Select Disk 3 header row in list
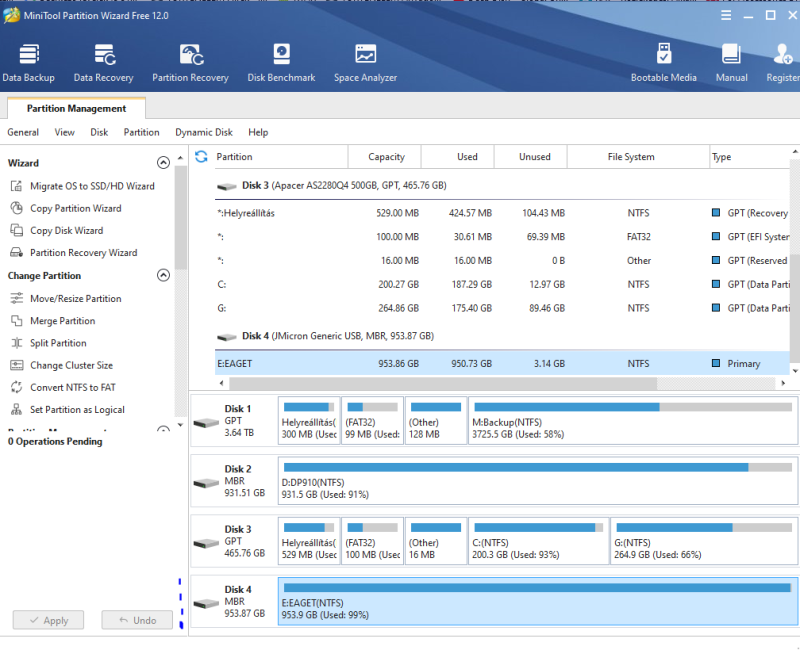 [502, 186]
